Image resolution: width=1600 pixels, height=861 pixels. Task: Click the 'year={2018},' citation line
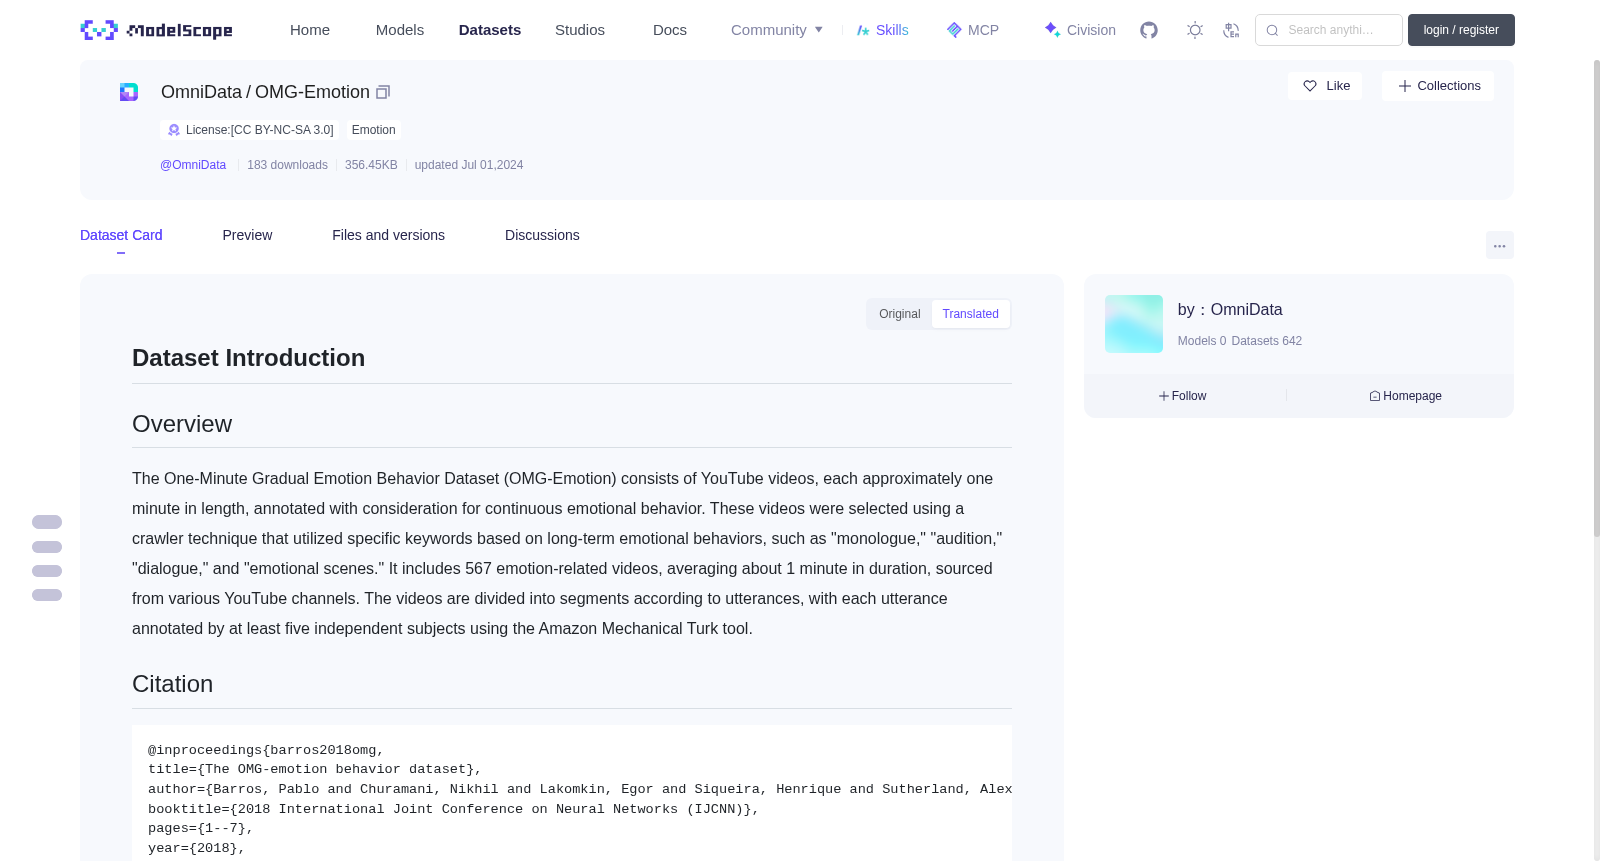click(197, 848)
